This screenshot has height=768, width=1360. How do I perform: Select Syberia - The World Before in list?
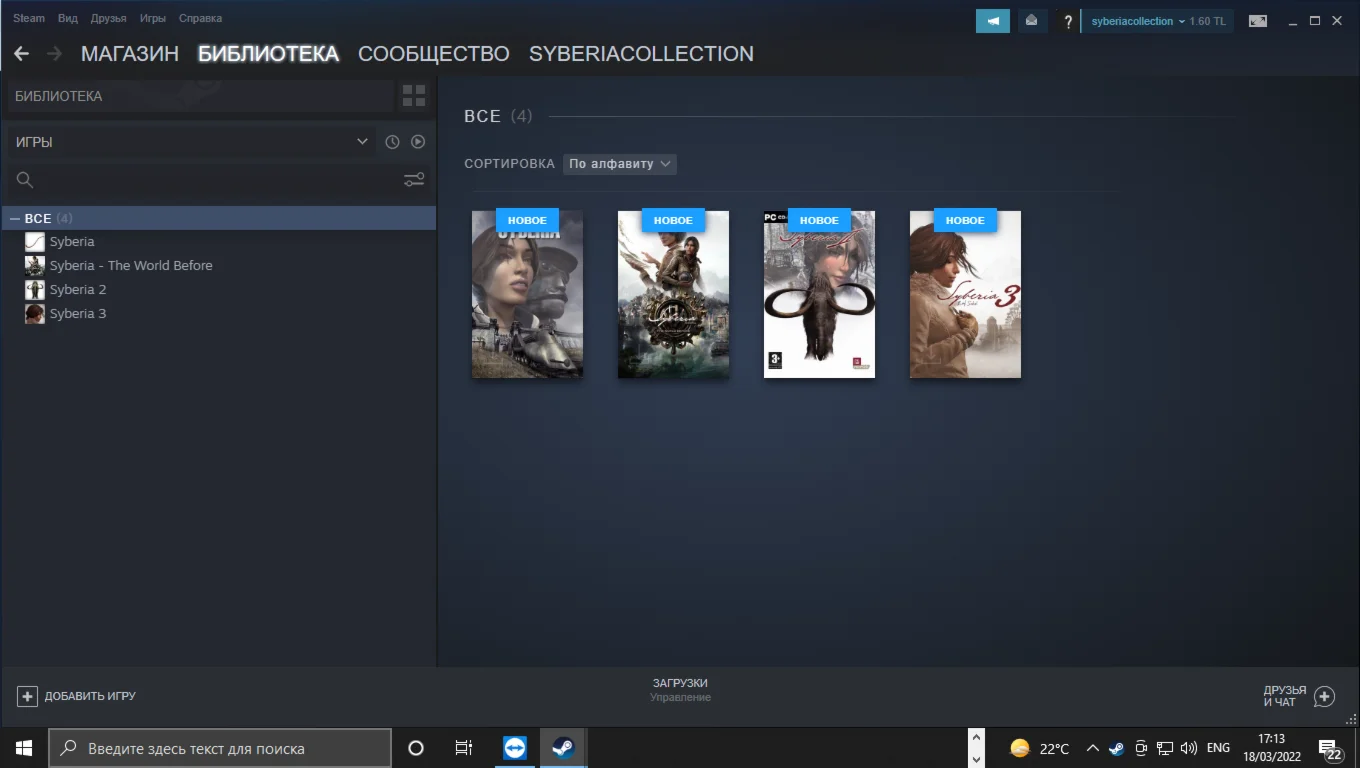(130, 266)
